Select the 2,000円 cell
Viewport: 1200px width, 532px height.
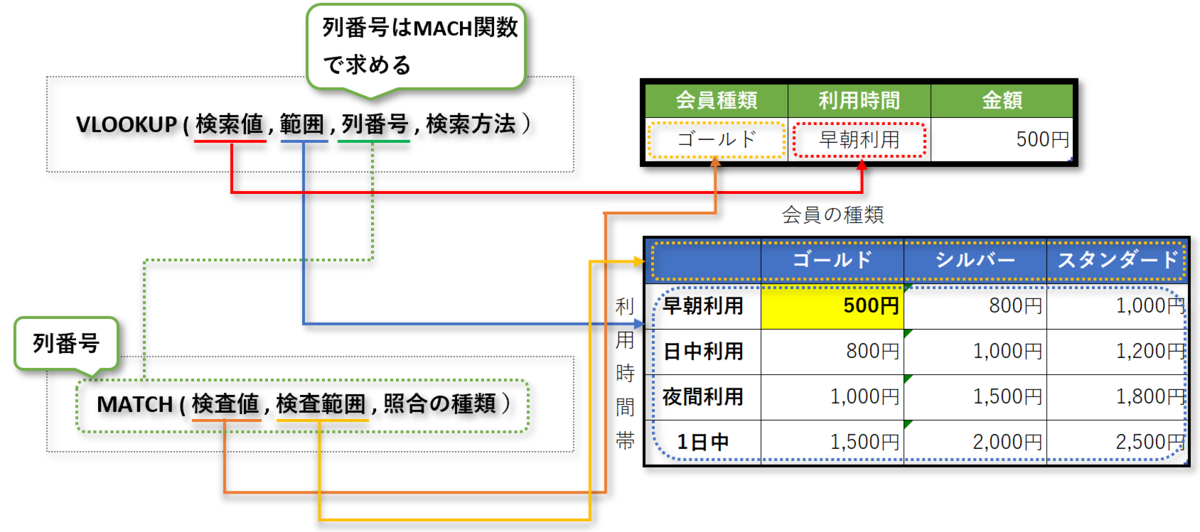tap(975, 442)
